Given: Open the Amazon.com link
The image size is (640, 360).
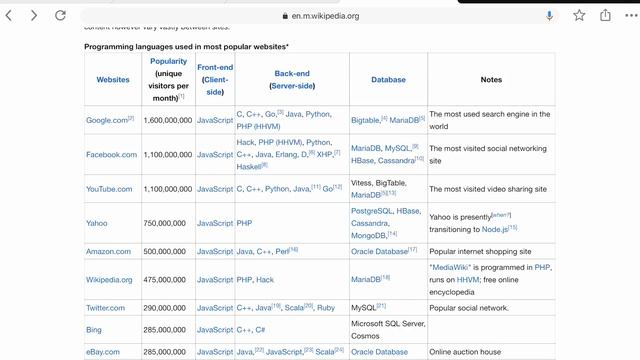Looking at the screenshot, I should pos(109,251).
